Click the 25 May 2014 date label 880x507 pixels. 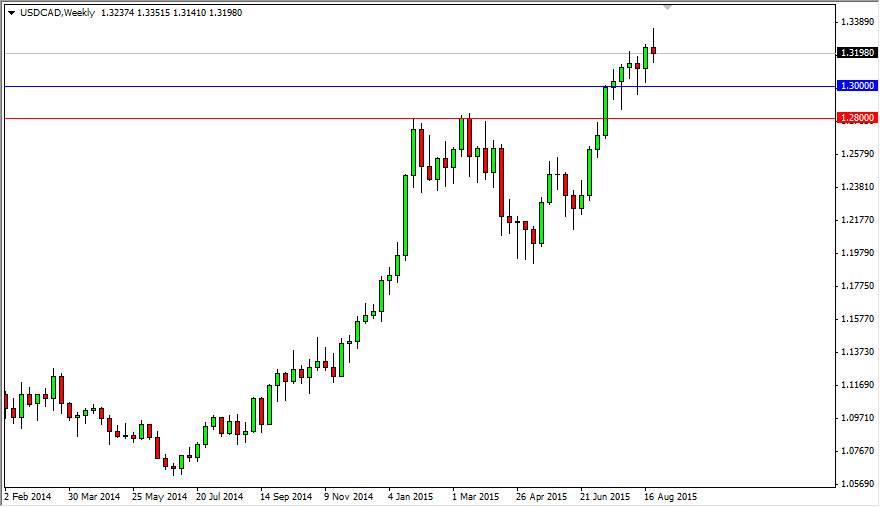click(159, 497)
